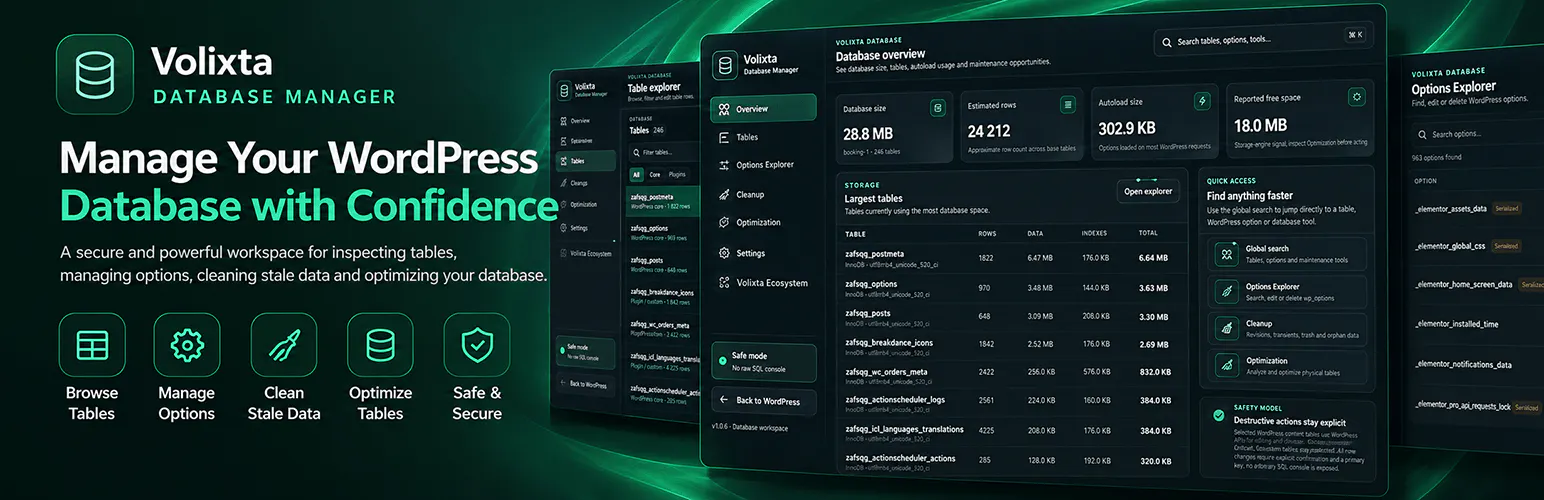Open Settings in the main window sidebar
Viewport: 1544px width, 500px height.
tap(763, 253)
